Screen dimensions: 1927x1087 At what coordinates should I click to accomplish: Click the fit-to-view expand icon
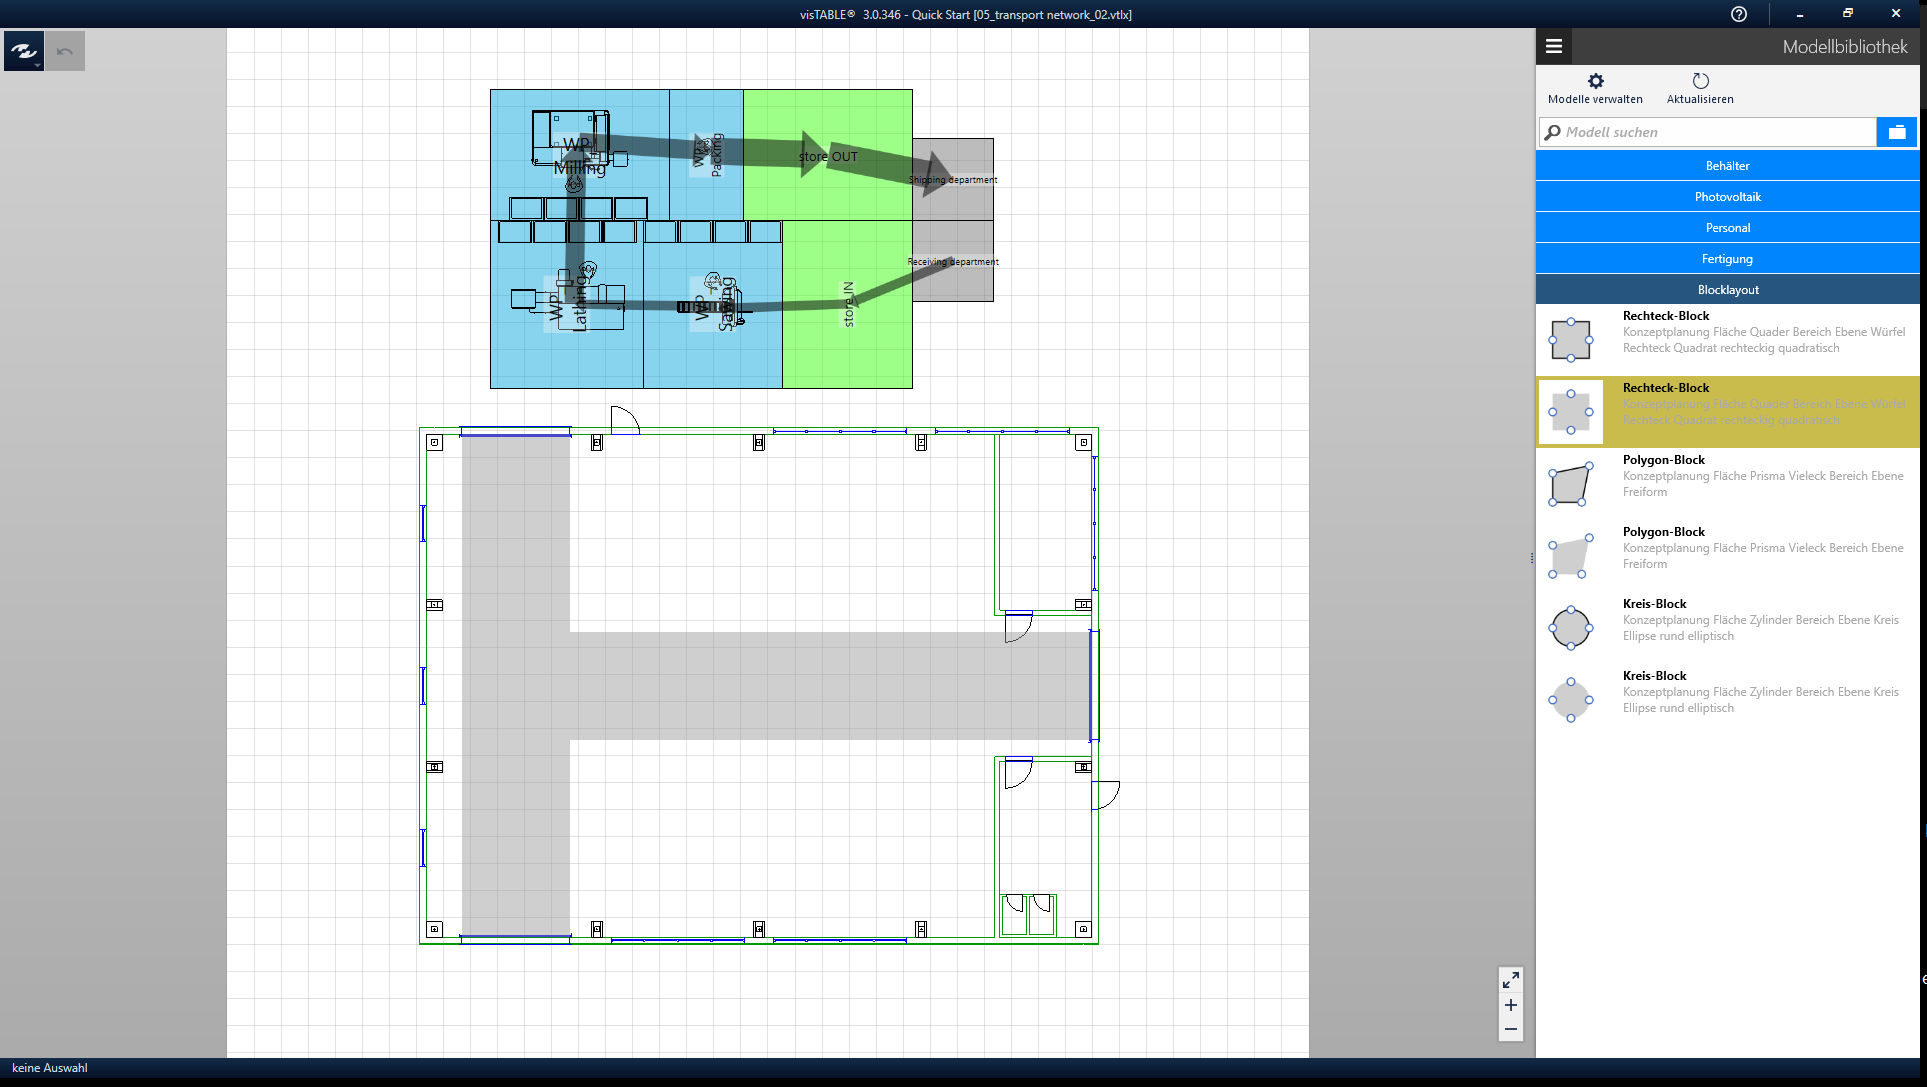coord(1510,980)
